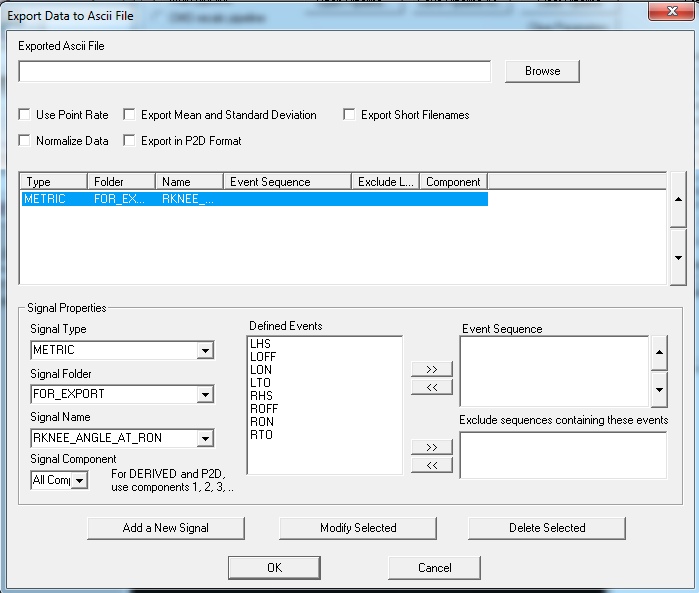The height and width of the screenshot is (593, 699).
Task: Select LHS in Defined Events
Action: (260, 344)
